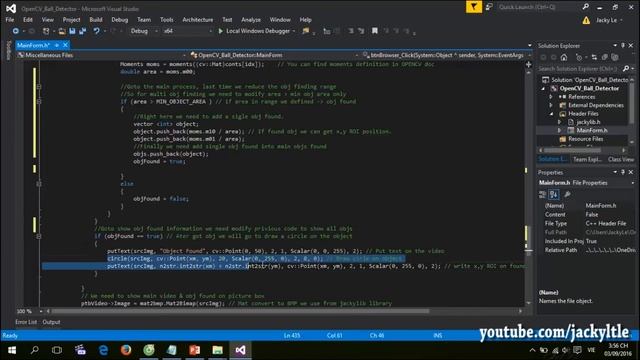Screen dimensions: 640x360
Task: Expand the External Dependencies node
Action: pos(551,105)
